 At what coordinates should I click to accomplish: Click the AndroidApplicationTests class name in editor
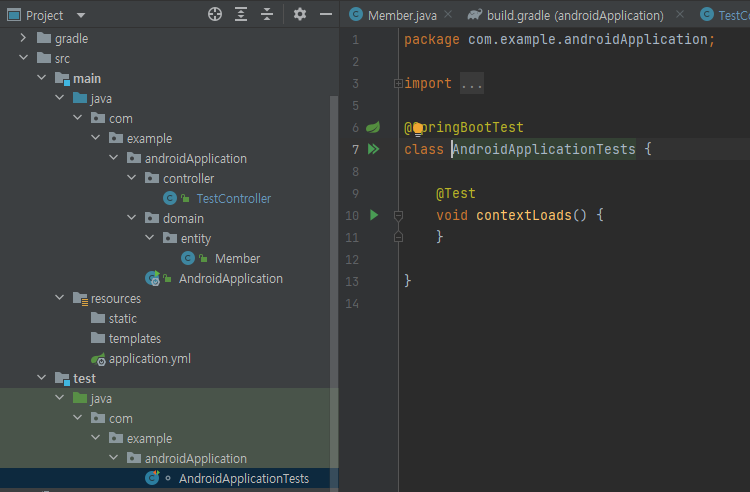544,149
